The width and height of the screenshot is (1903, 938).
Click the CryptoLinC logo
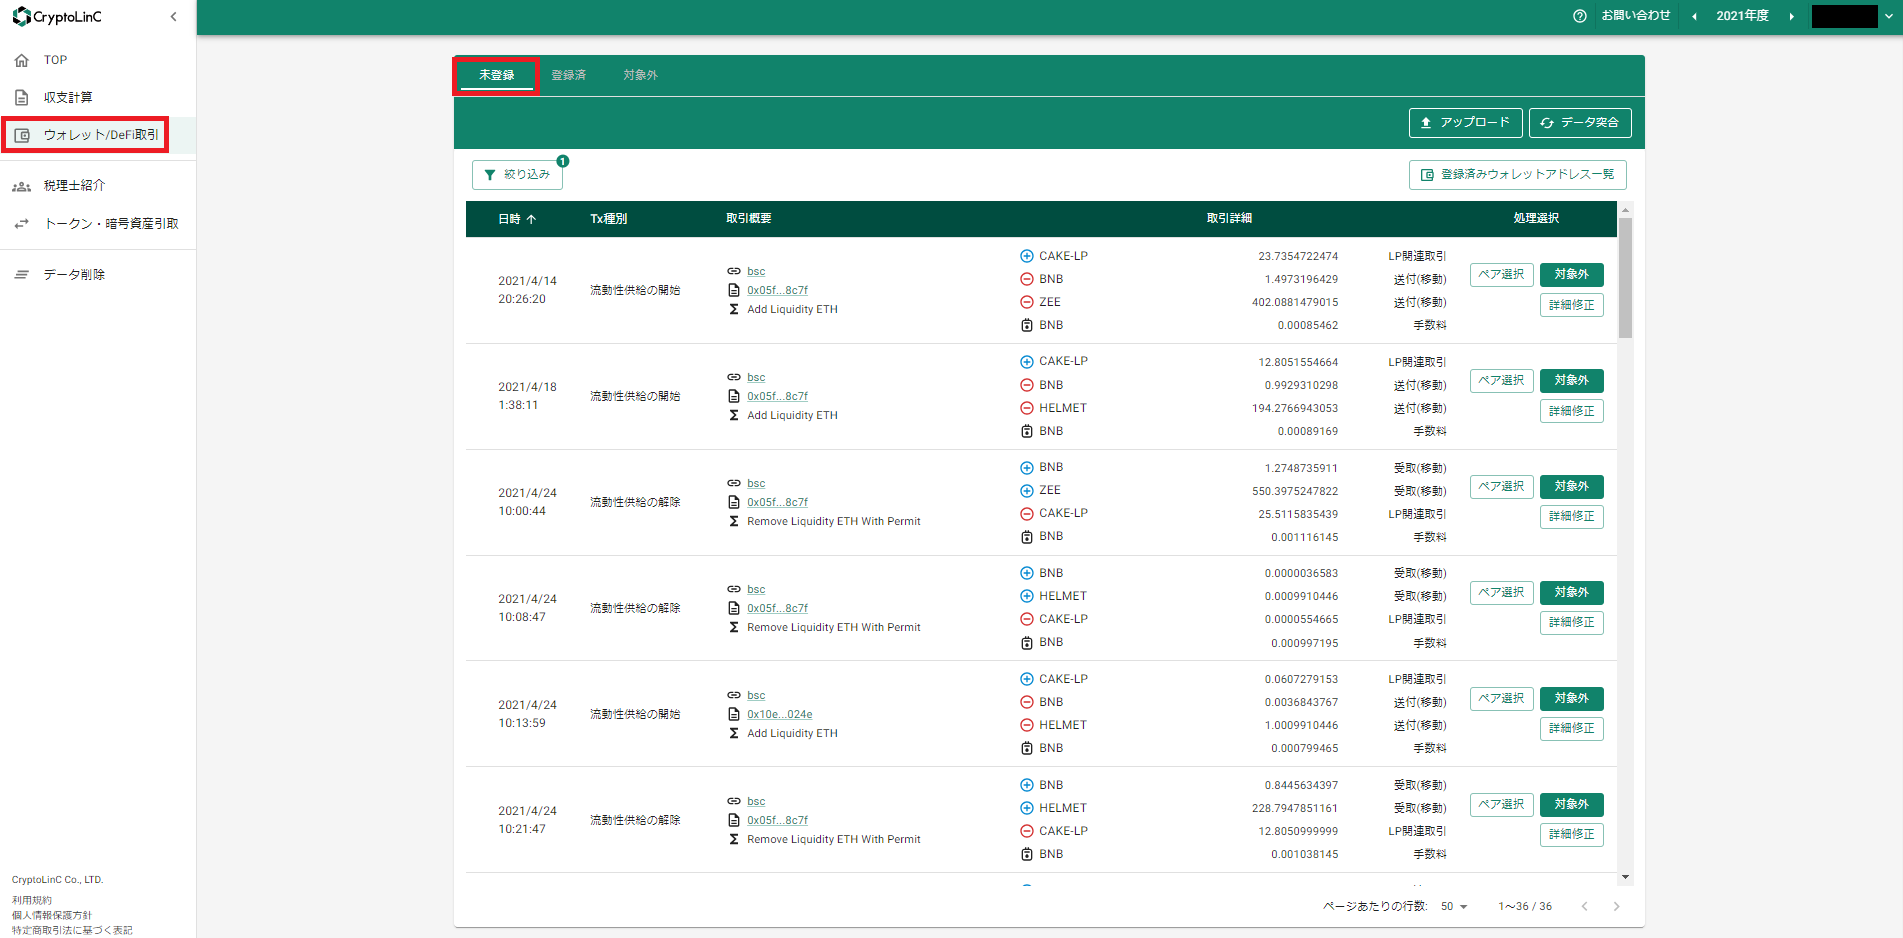[x=57, y=17]
